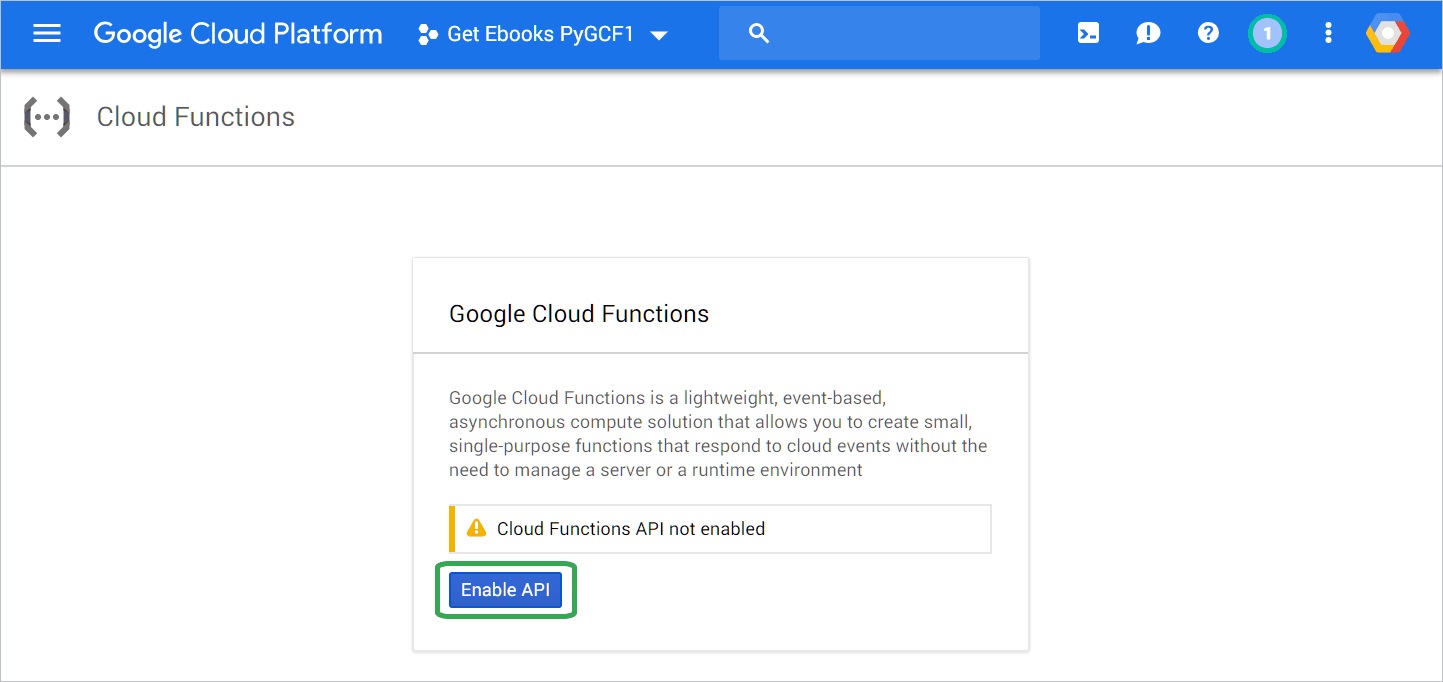Activate Cloud Shell from top bar
Viewport: 1443px width, 682px height.
click(x=1088, y=34)
